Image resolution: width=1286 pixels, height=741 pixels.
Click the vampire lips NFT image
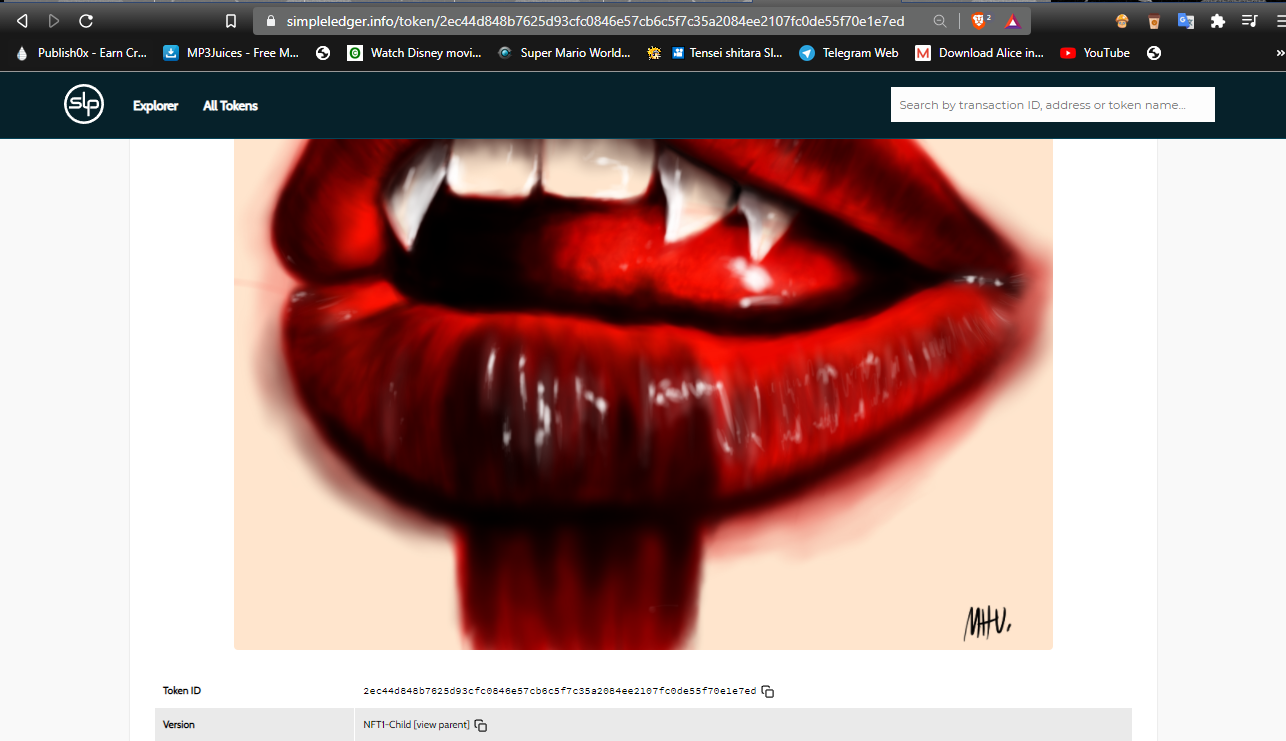pyautogui.click(x=643, y=394)
